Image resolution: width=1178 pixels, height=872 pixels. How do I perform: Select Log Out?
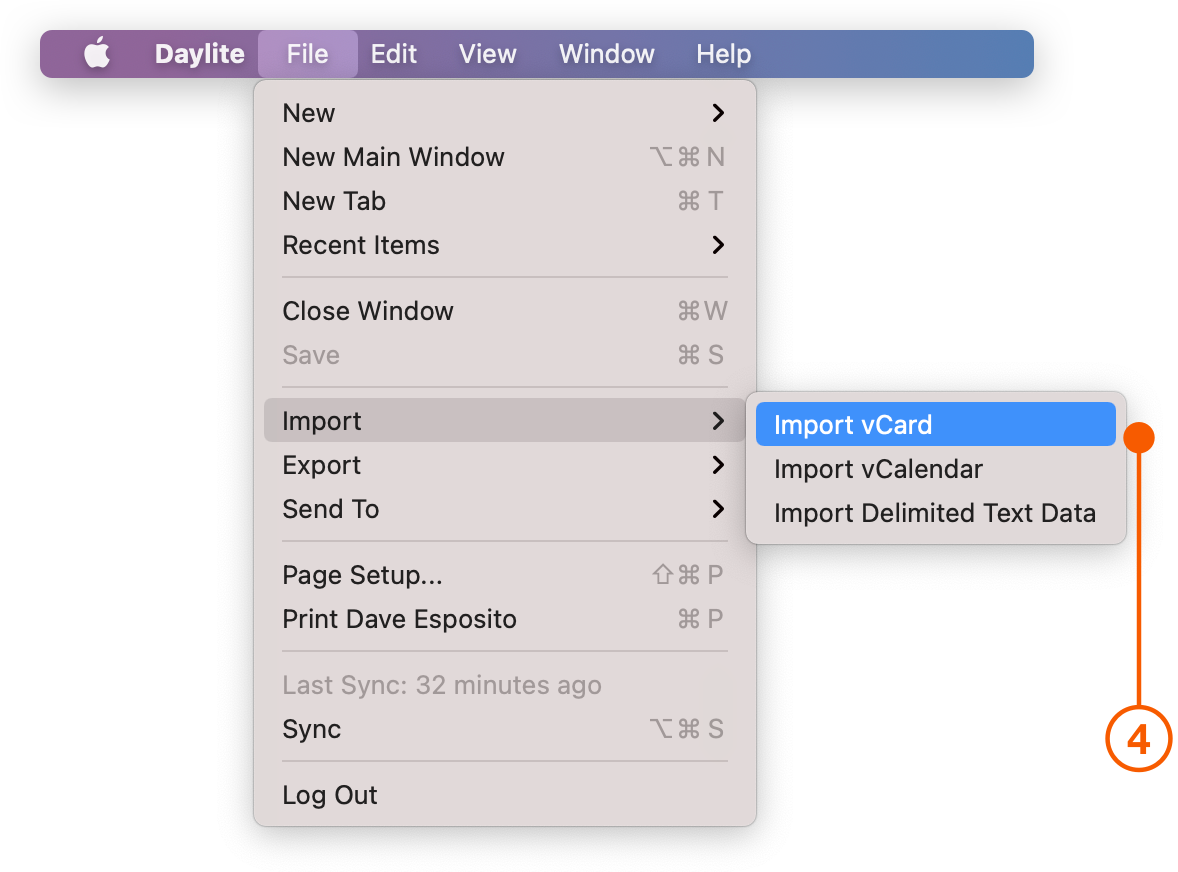(504, 795)
